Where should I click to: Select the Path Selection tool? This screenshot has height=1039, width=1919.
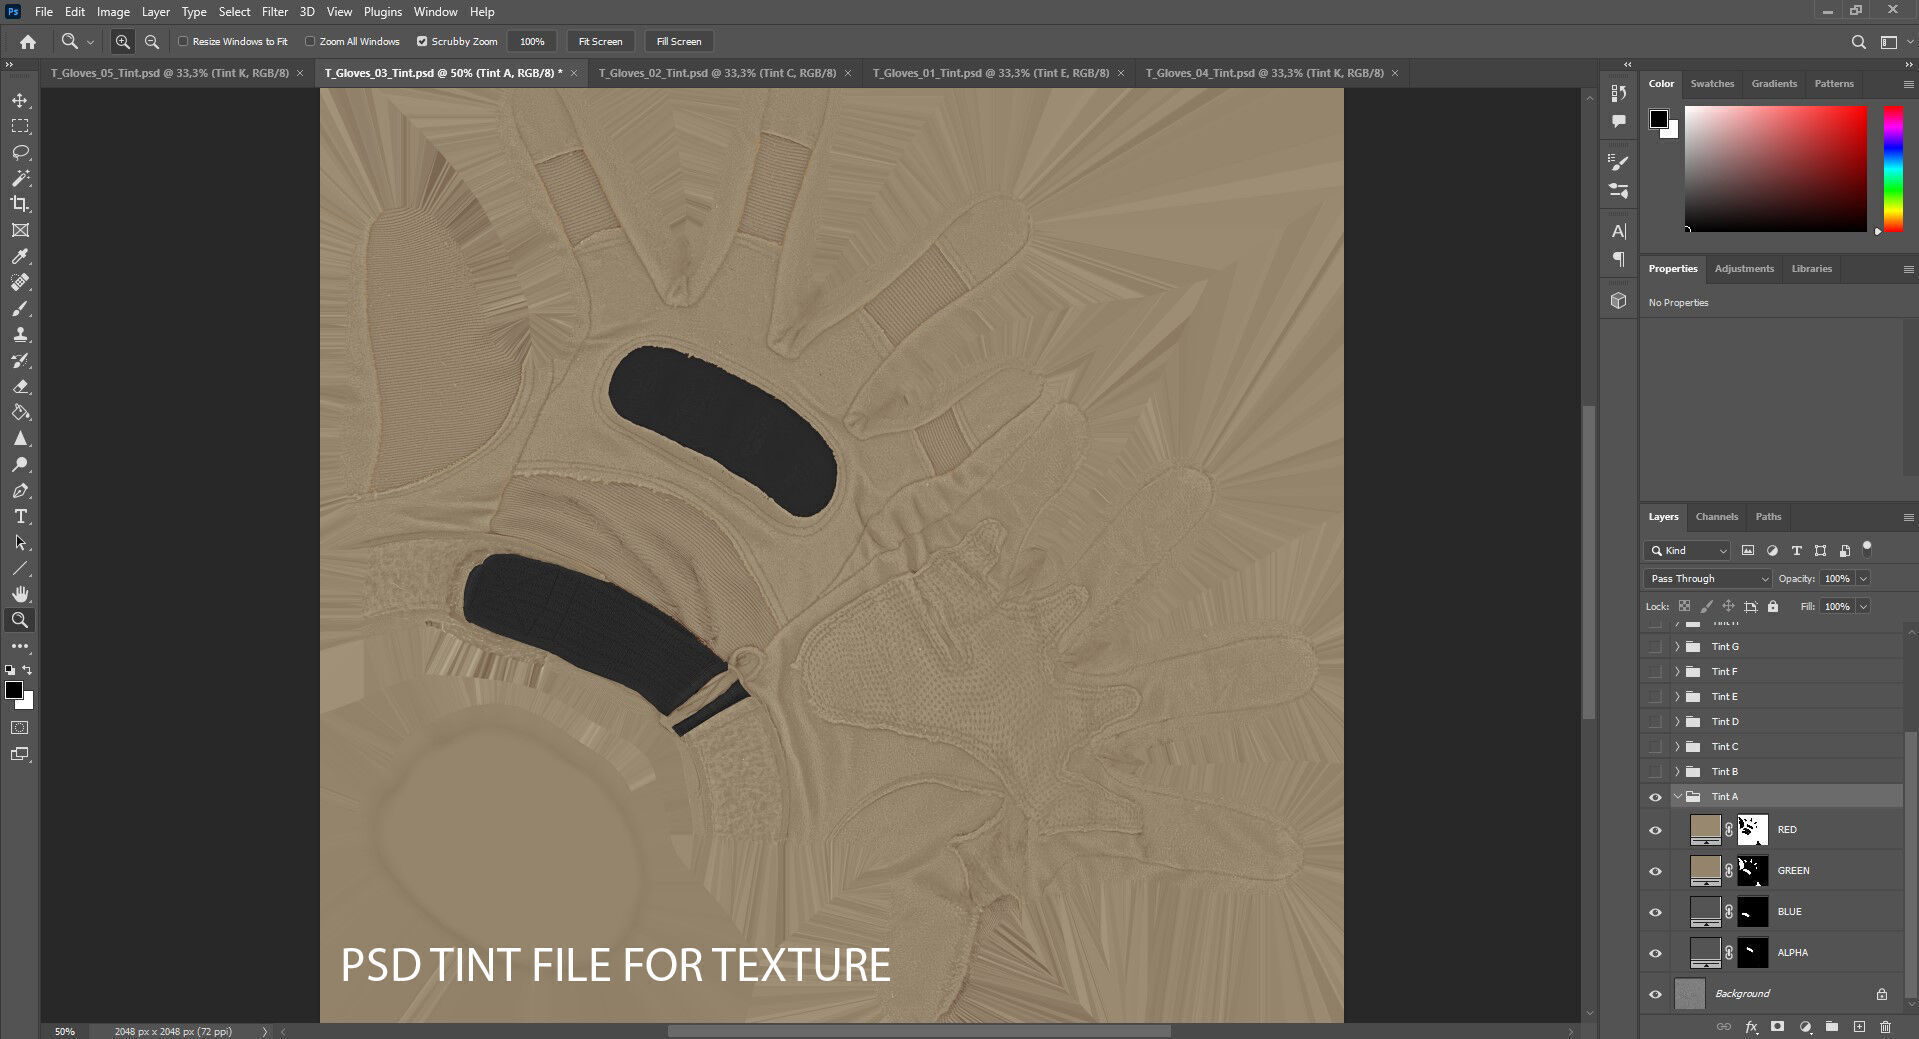click(20, 542)
